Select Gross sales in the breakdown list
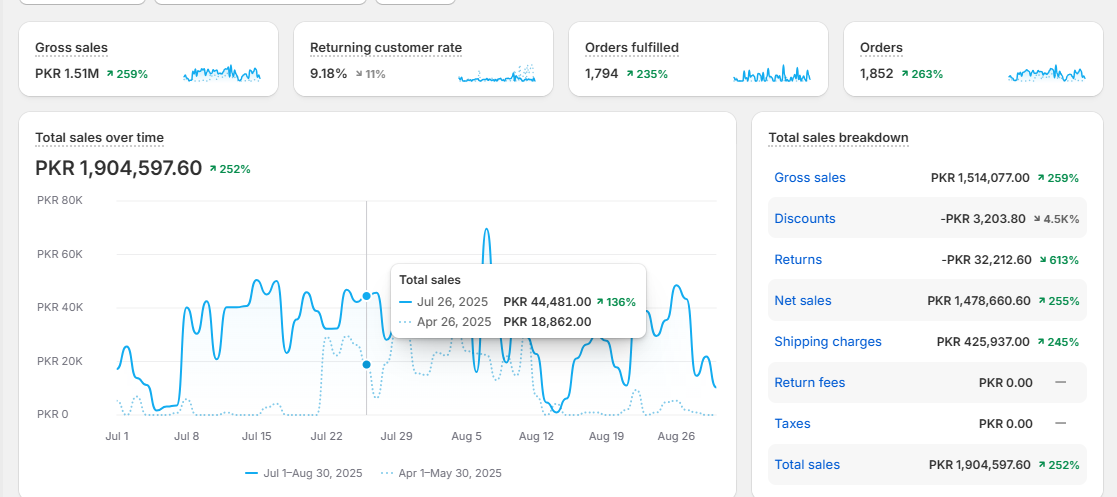 click(809, 178)
